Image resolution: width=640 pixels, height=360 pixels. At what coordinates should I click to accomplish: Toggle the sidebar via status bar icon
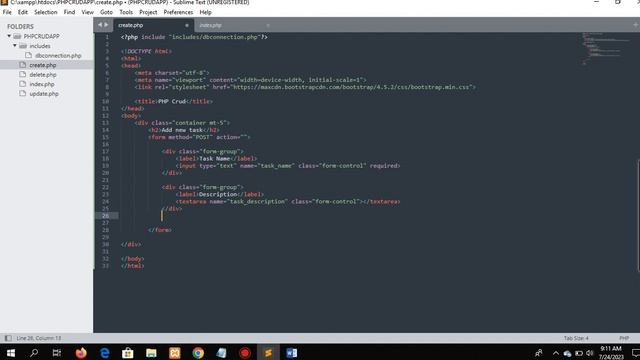[8, 338]
